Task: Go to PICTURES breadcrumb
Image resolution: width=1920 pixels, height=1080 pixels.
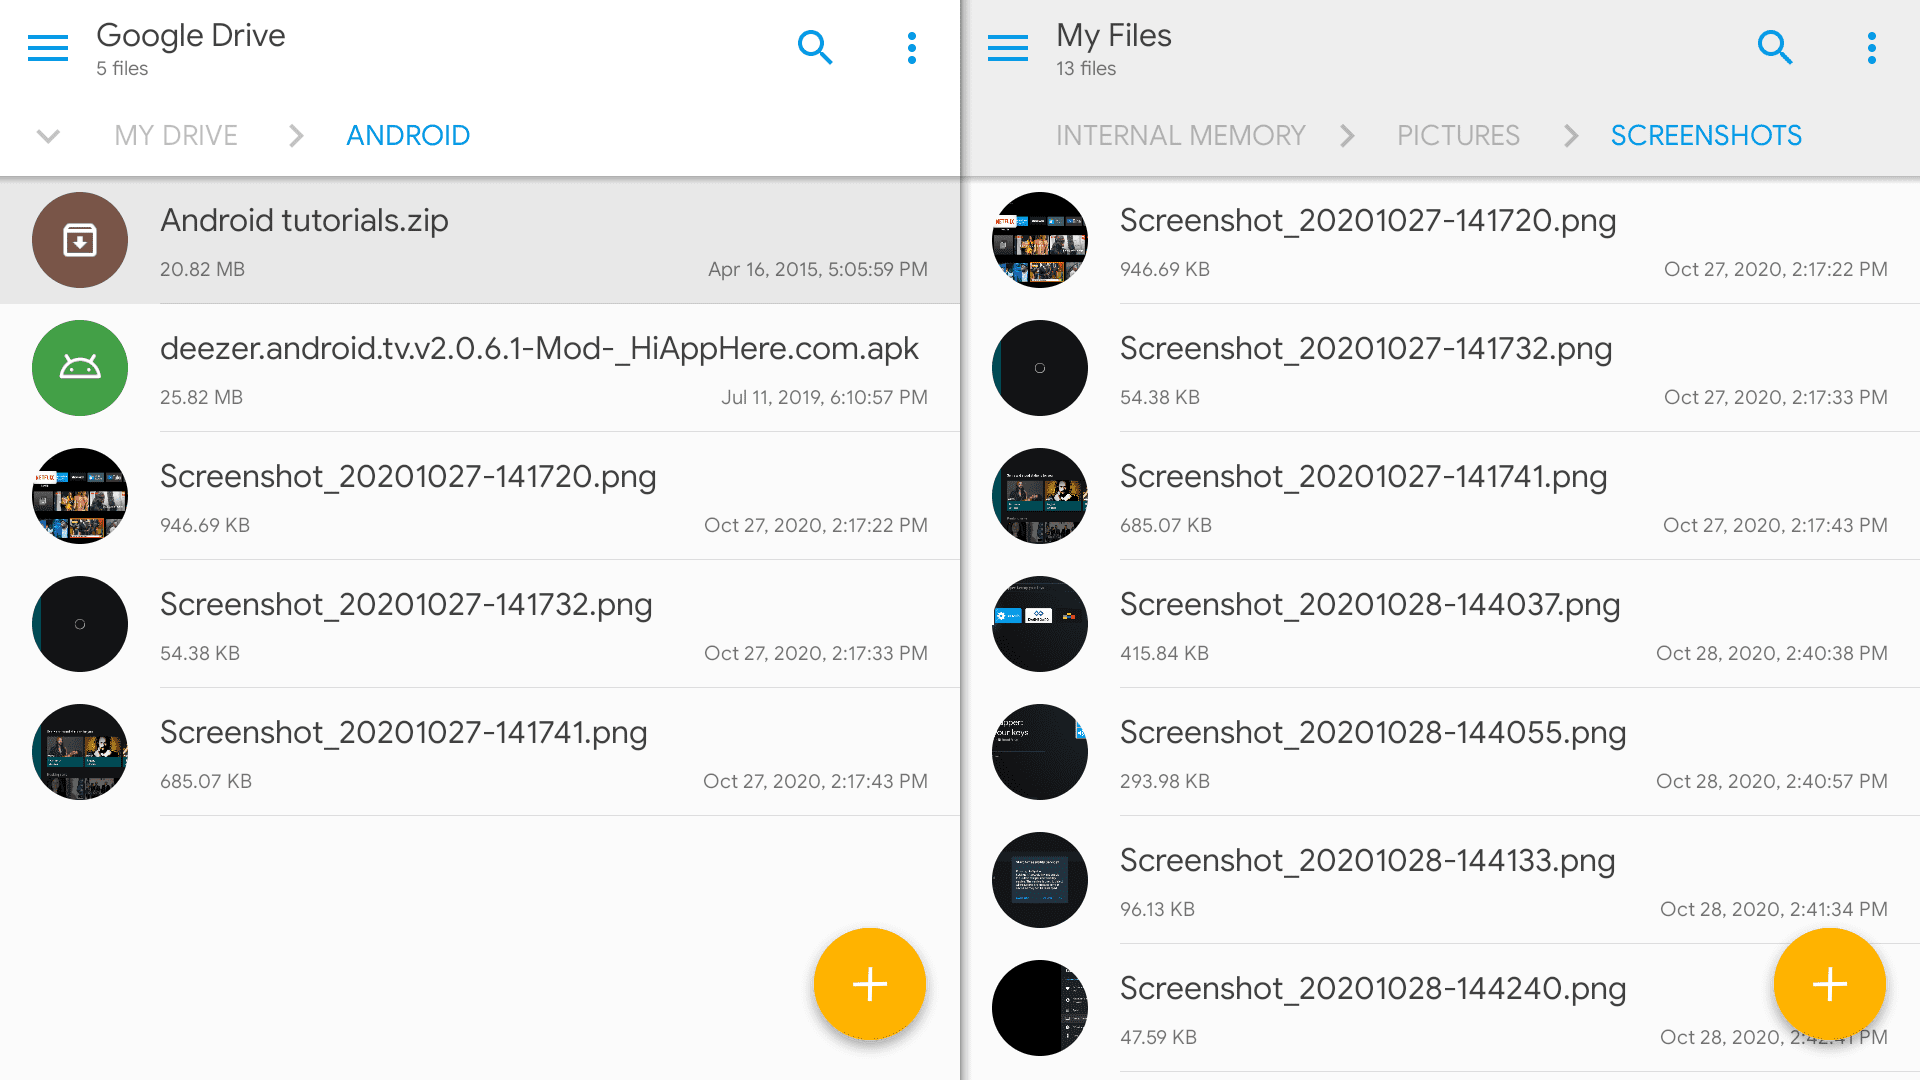Action: [x=1458, y=135]
